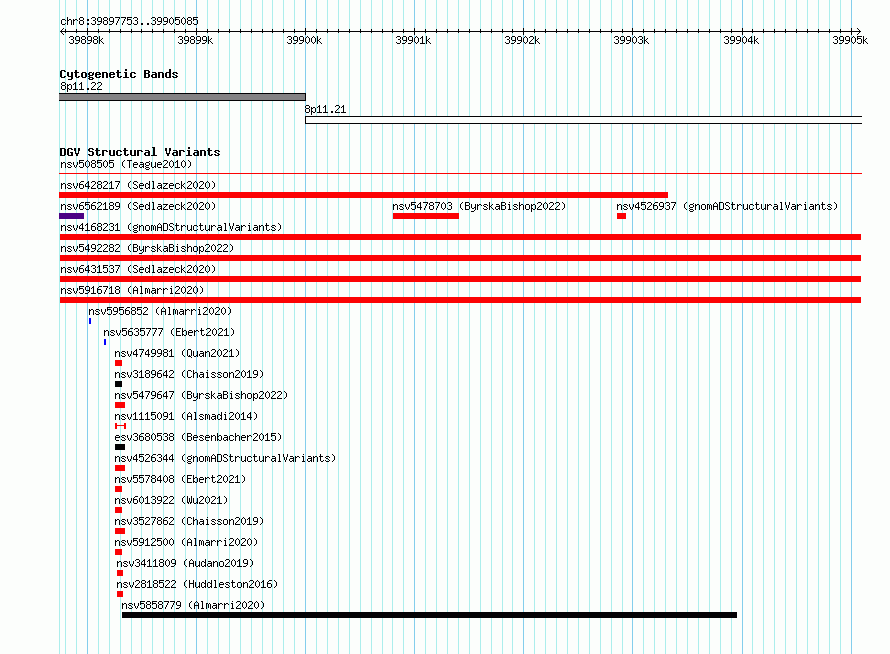This screenshot has width=890, height=654.
Task: Click the 39900k ruler position
Action: coord(304,40)
